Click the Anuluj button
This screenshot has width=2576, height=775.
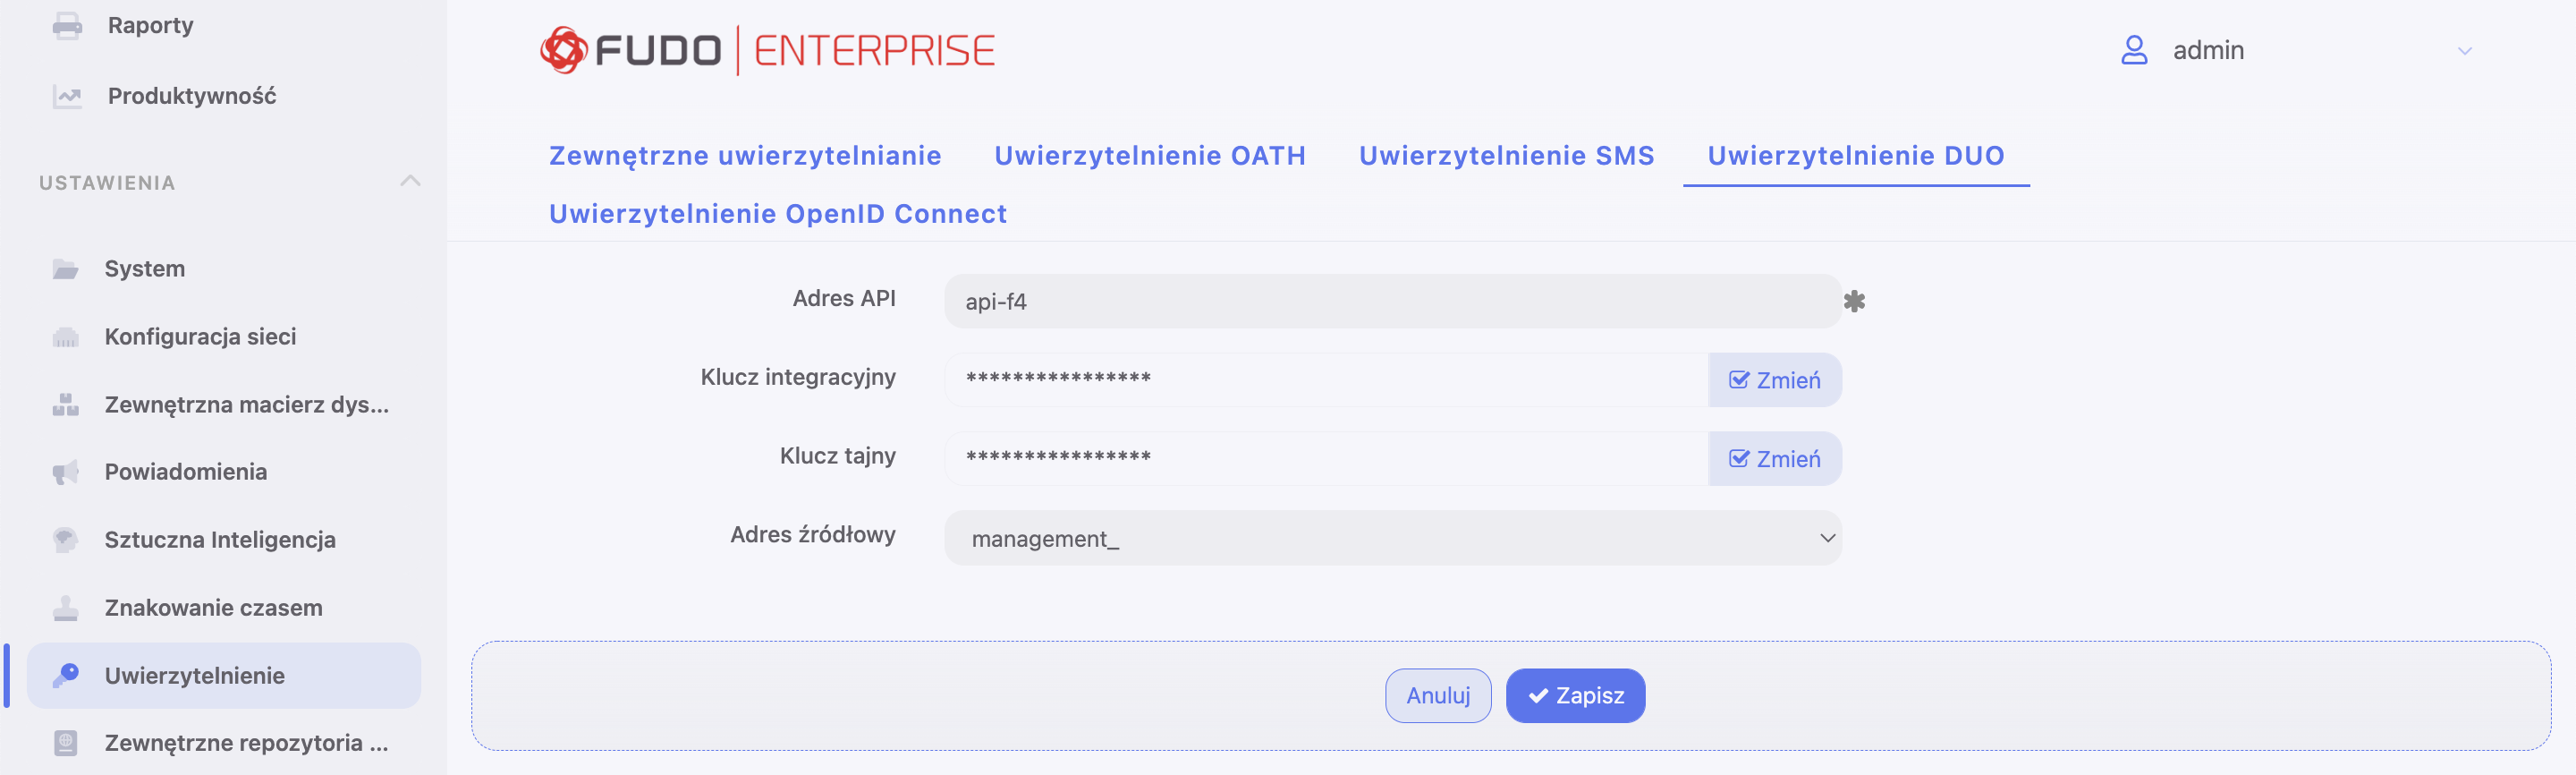click(1438, 696)
